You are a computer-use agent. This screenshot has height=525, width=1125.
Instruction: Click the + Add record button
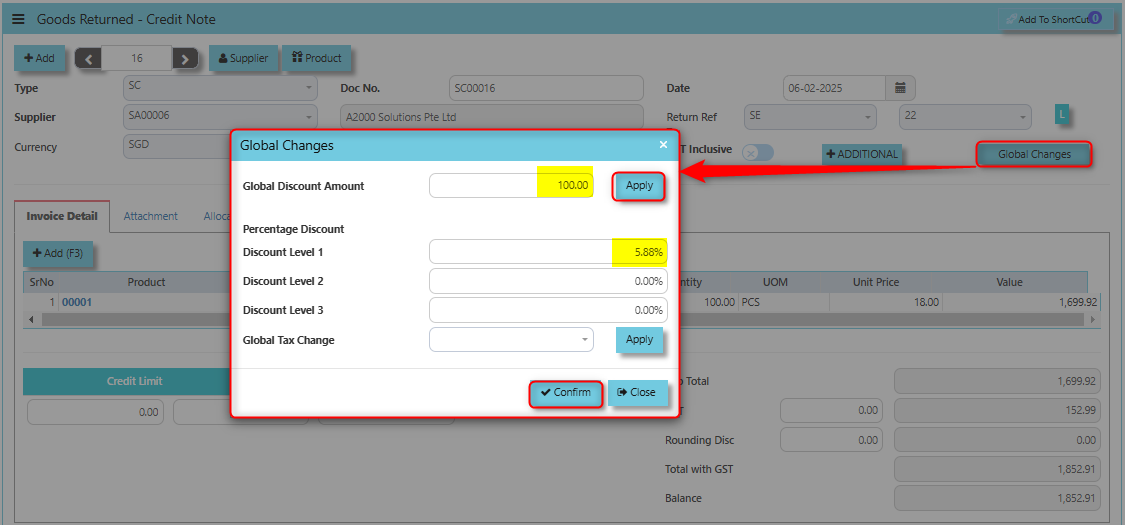pyautogui.click(x=39, y=58)
